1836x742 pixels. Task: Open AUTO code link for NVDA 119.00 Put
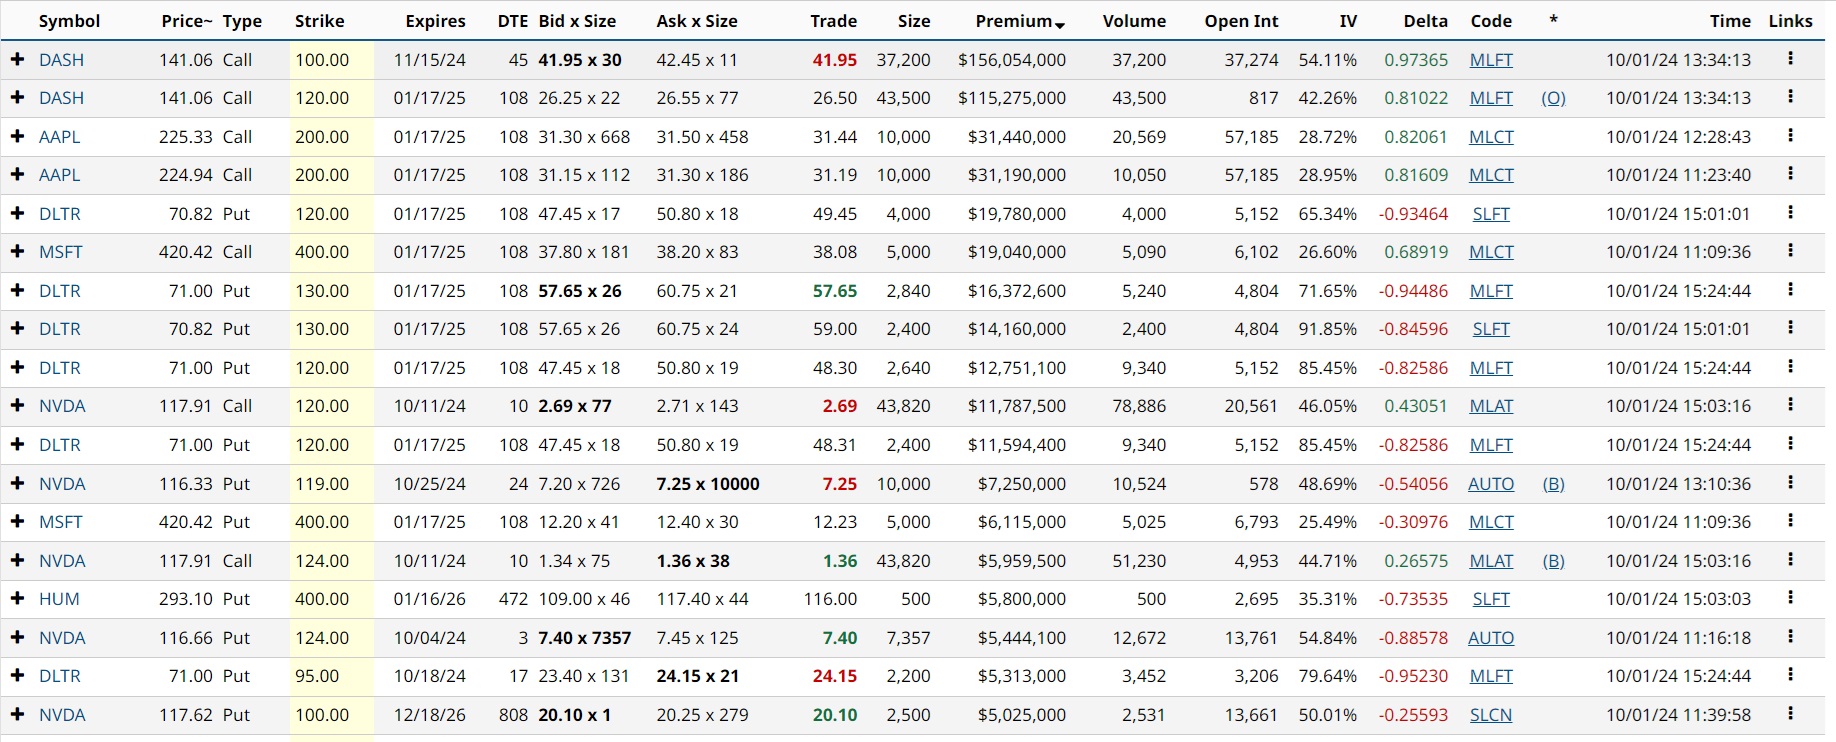pos(1490,484)
